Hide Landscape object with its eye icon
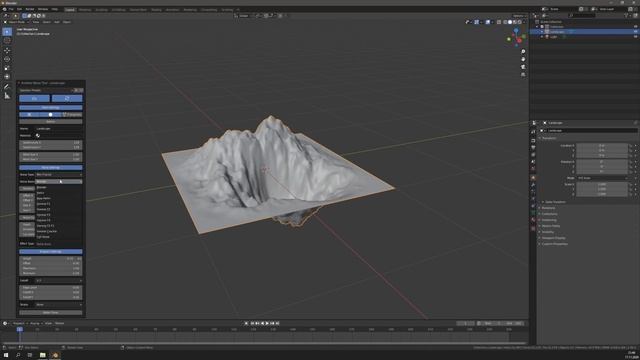The height and width of the screenshot is (360, 640). point(636,31)
